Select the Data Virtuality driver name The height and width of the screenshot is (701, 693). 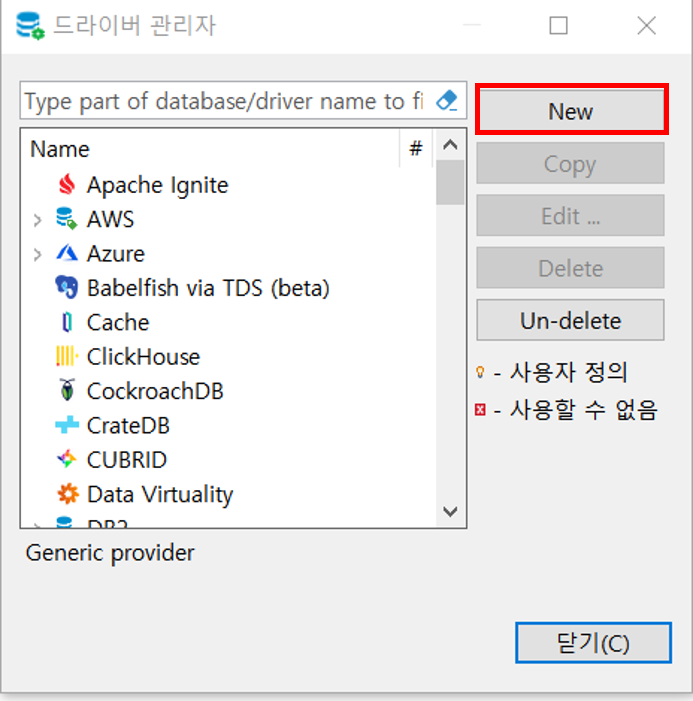click(x=160, y=494)
